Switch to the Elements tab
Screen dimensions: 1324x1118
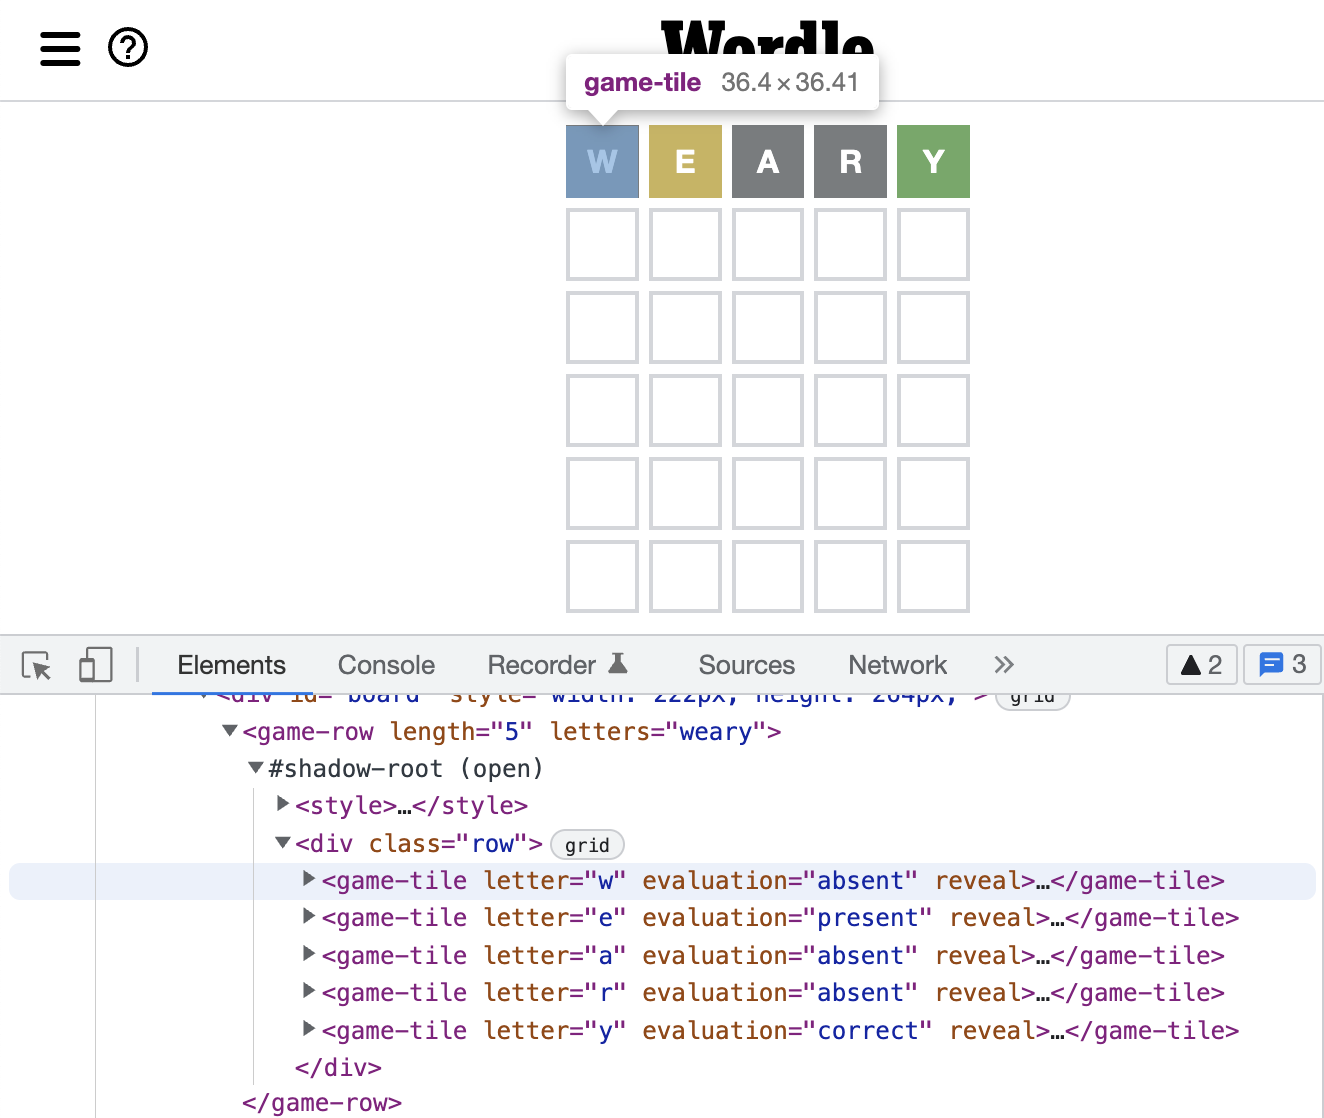pos(231,665)
